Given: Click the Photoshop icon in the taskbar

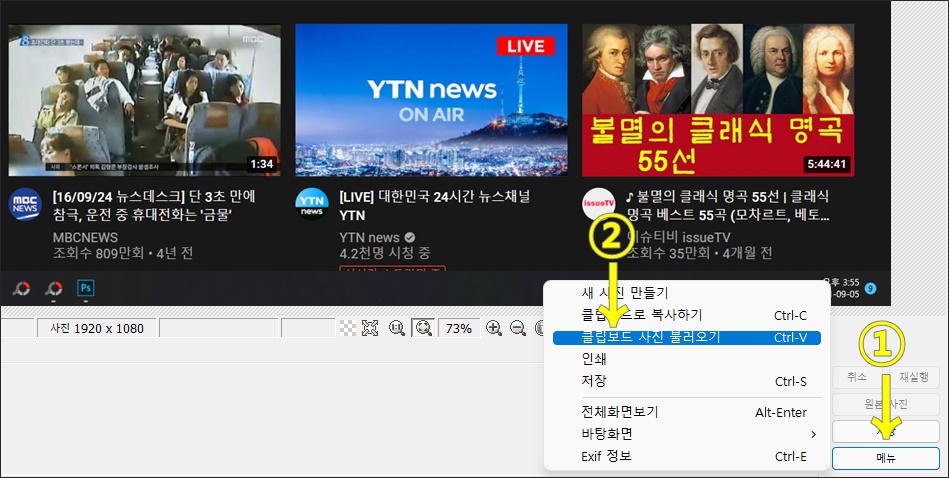Looking at the screenshot, I should 85,288.
